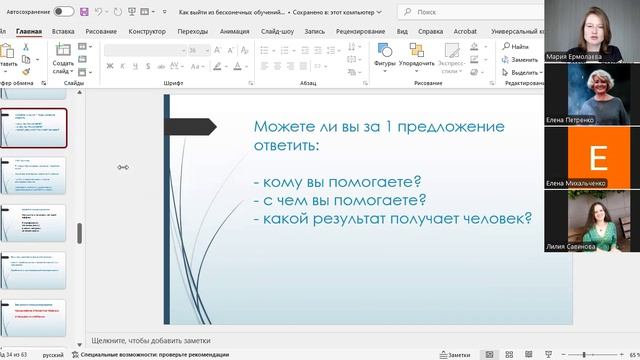
Task: Toggle italic К formatting
Action: 122,66
